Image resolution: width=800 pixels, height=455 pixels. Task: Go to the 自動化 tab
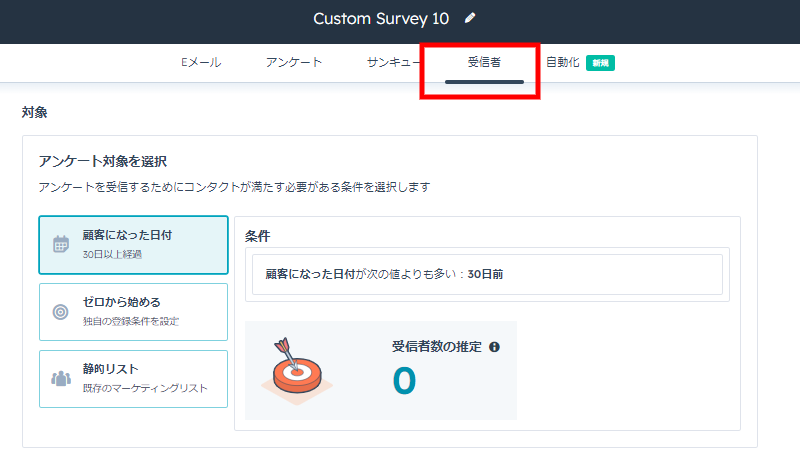point(563,62)
